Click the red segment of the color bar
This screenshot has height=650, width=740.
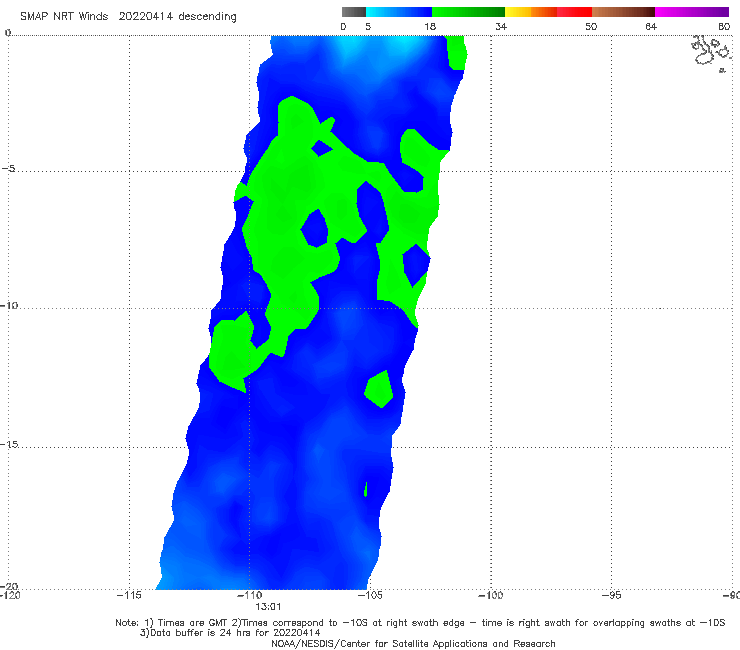coord(574,12)
